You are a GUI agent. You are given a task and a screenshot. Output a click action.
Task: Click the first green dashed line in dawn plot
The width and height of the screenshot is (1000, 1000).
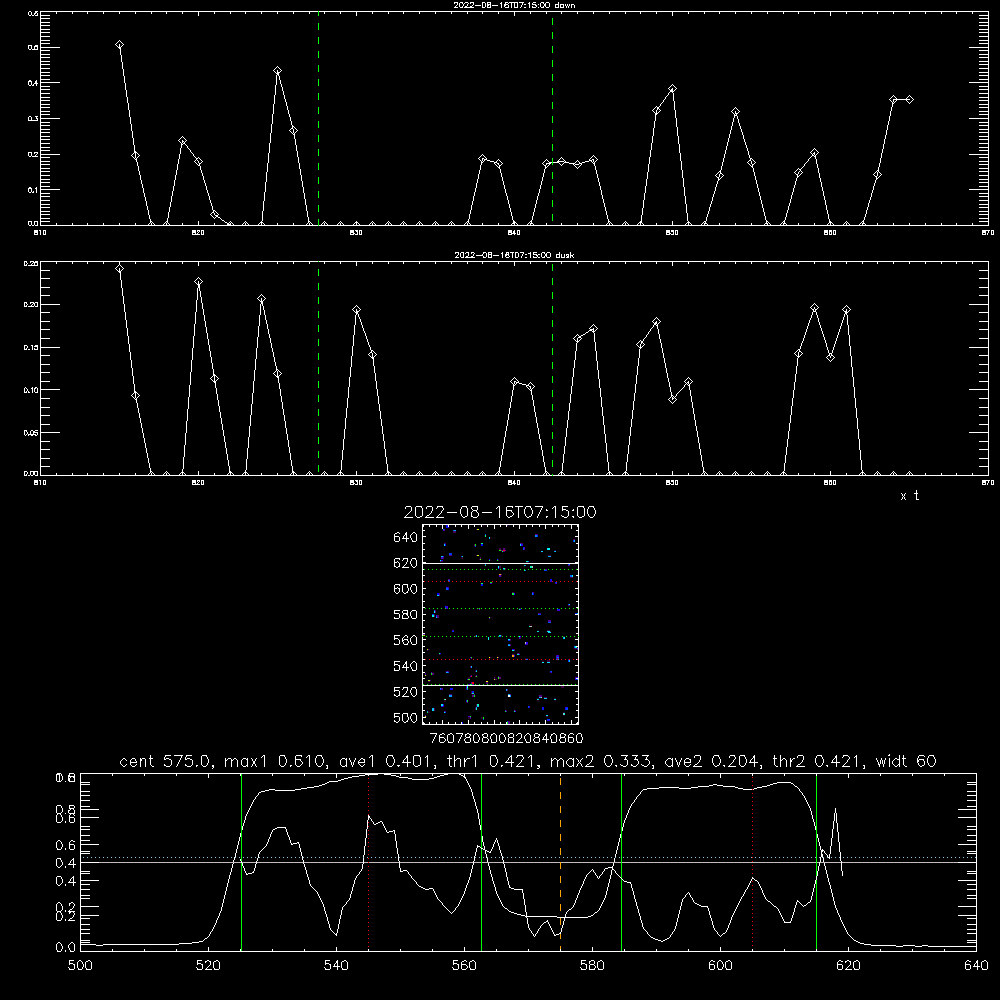tap(318, 119)
